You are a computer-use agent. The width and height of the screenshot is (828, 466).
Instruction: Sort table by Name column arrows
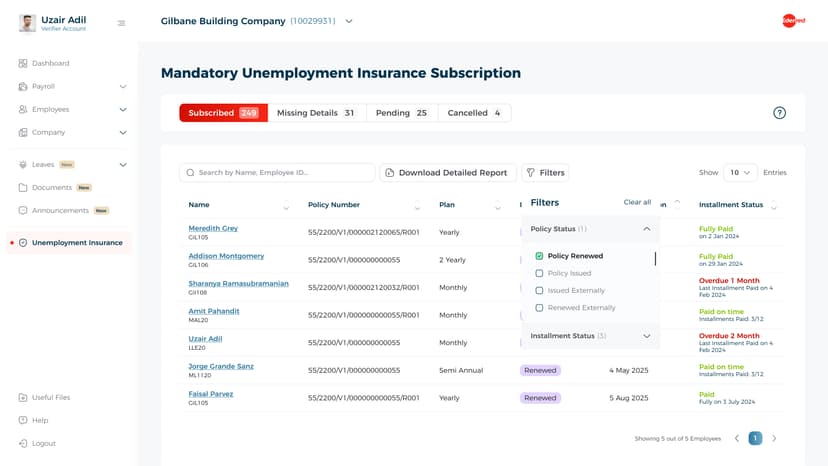tap(286, 205)
